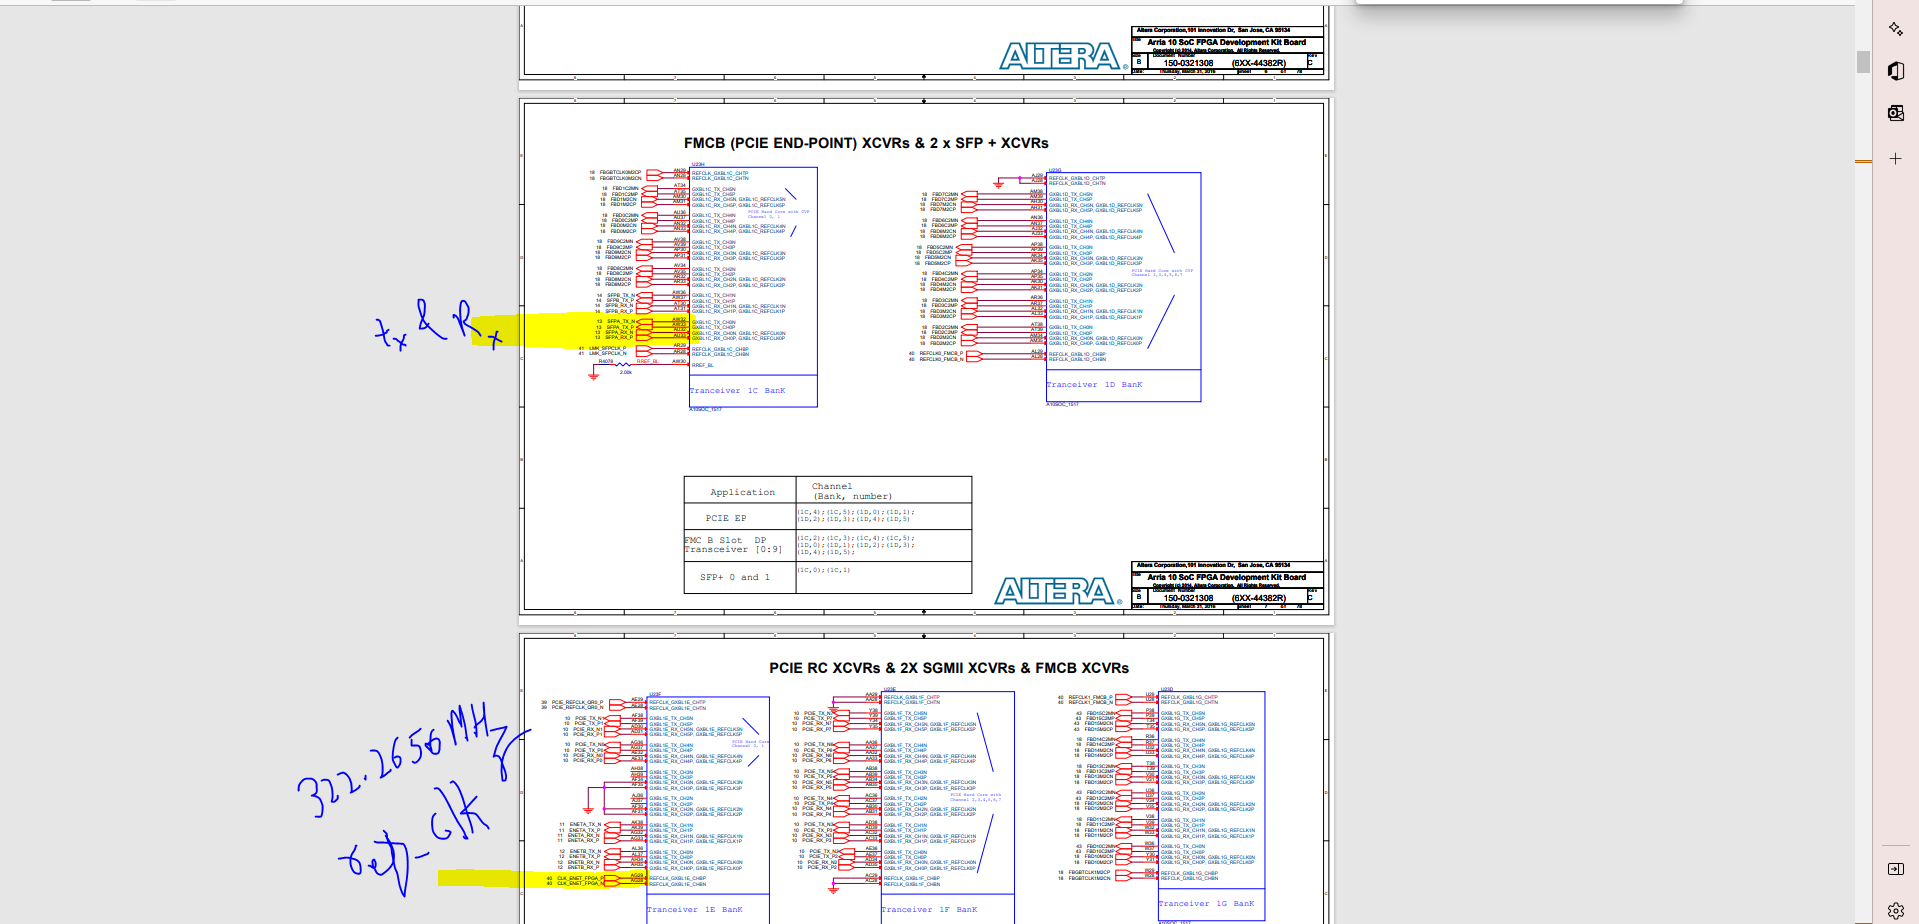
Task: Open the Copilot sparkle icon in sidebar
Action: (1895, 29)
